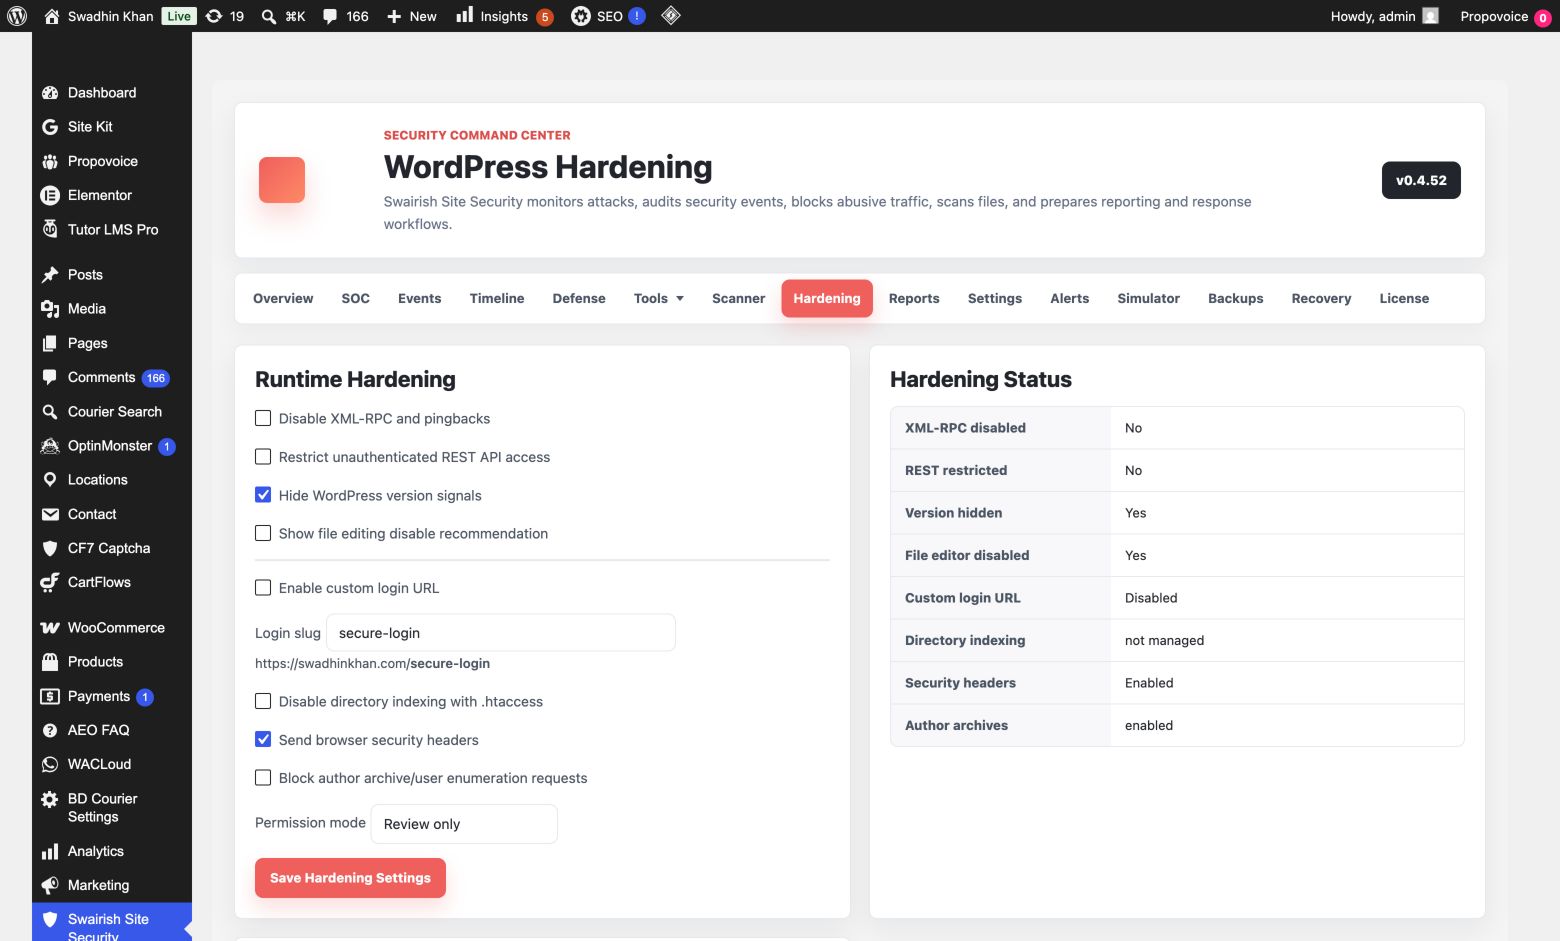Uncheck Send browser security headers
The height and width of the screenshot is (941, 1560).
pos(263,740)
